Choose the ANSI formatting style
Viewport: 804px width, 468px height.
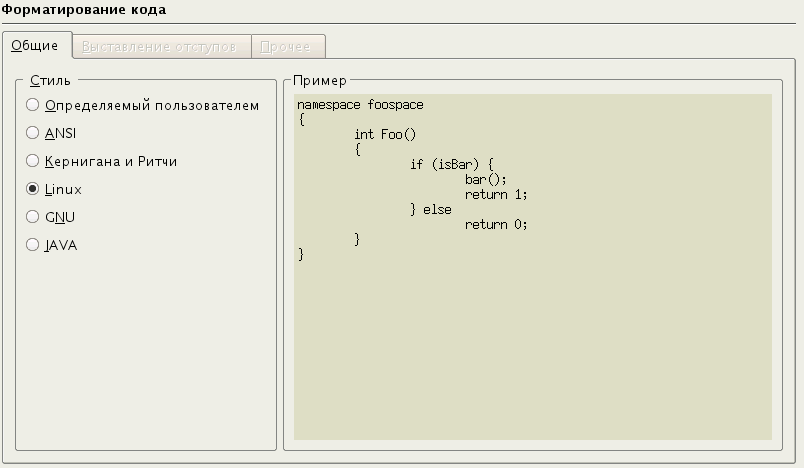[x=33, y=133]
